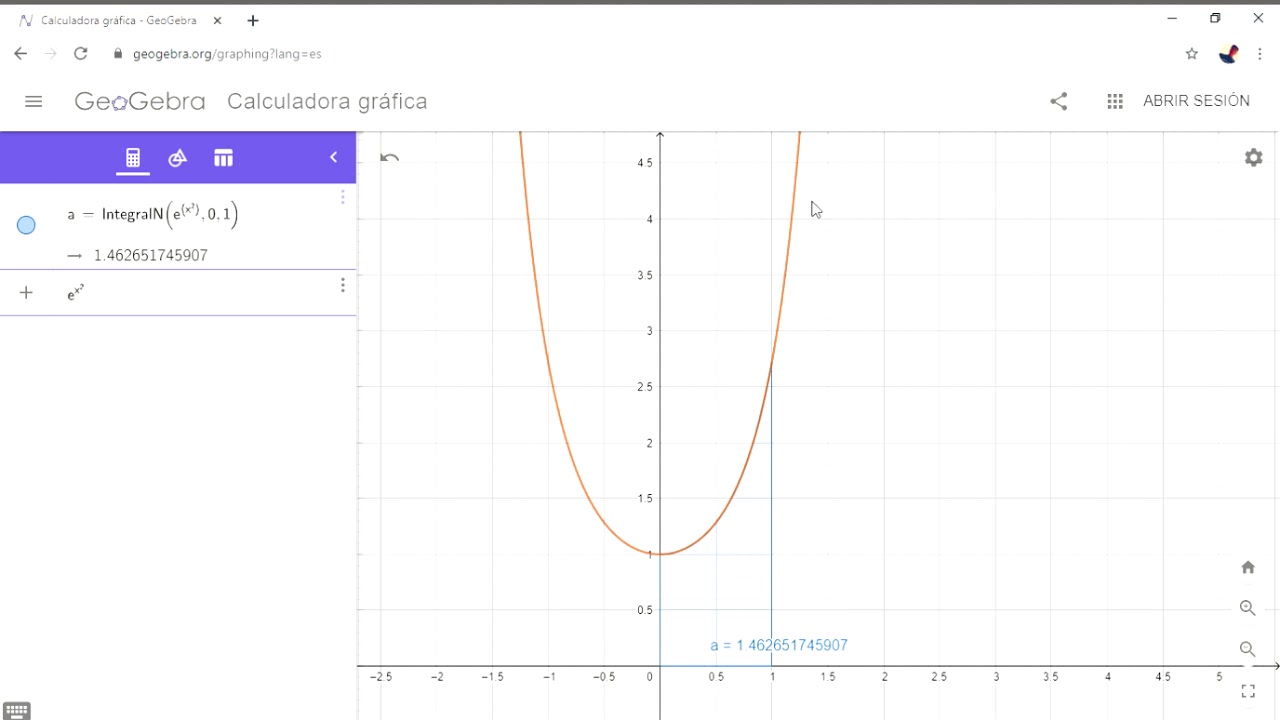1280x720 pixels.
Task: Click the IntegralN expression in the algebra row
Action: [153, 214]
